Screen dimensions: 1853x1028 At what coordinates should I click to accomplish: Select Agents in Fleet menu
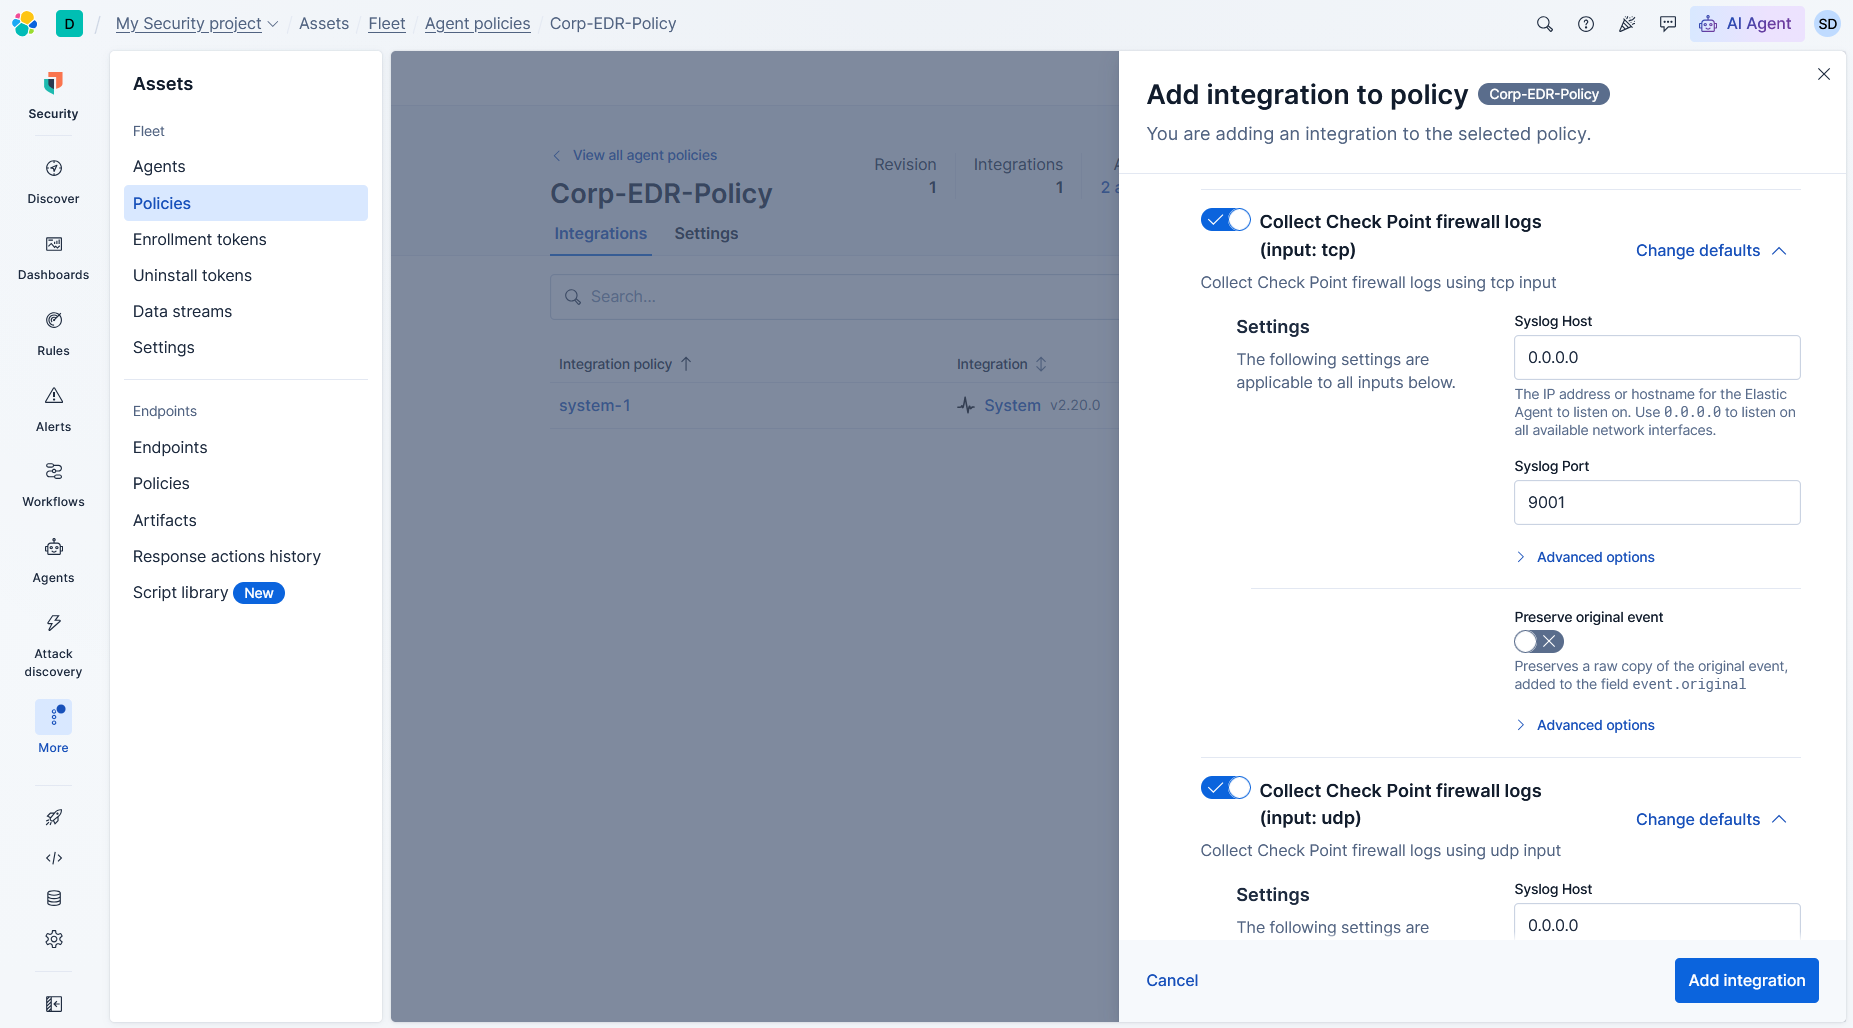point(159,167)
